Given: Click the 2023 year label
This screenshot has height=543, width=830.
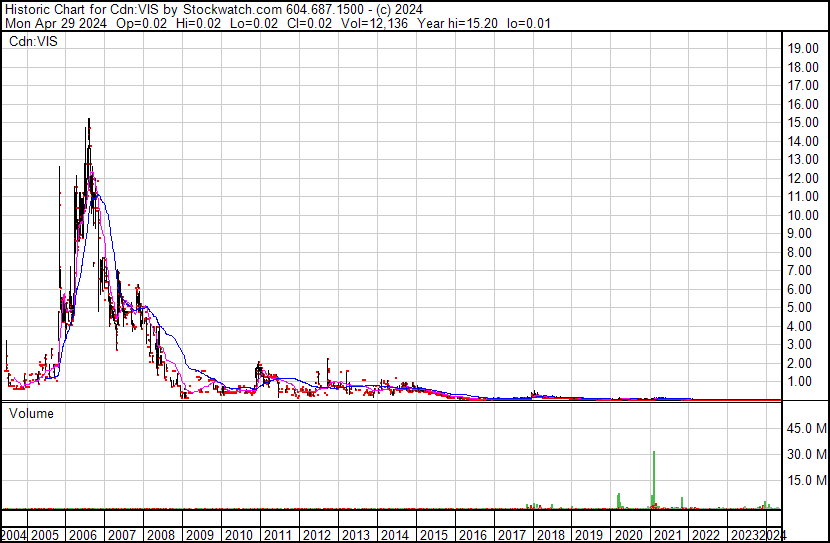Looking at the screenshot, I should click(744, 535).
